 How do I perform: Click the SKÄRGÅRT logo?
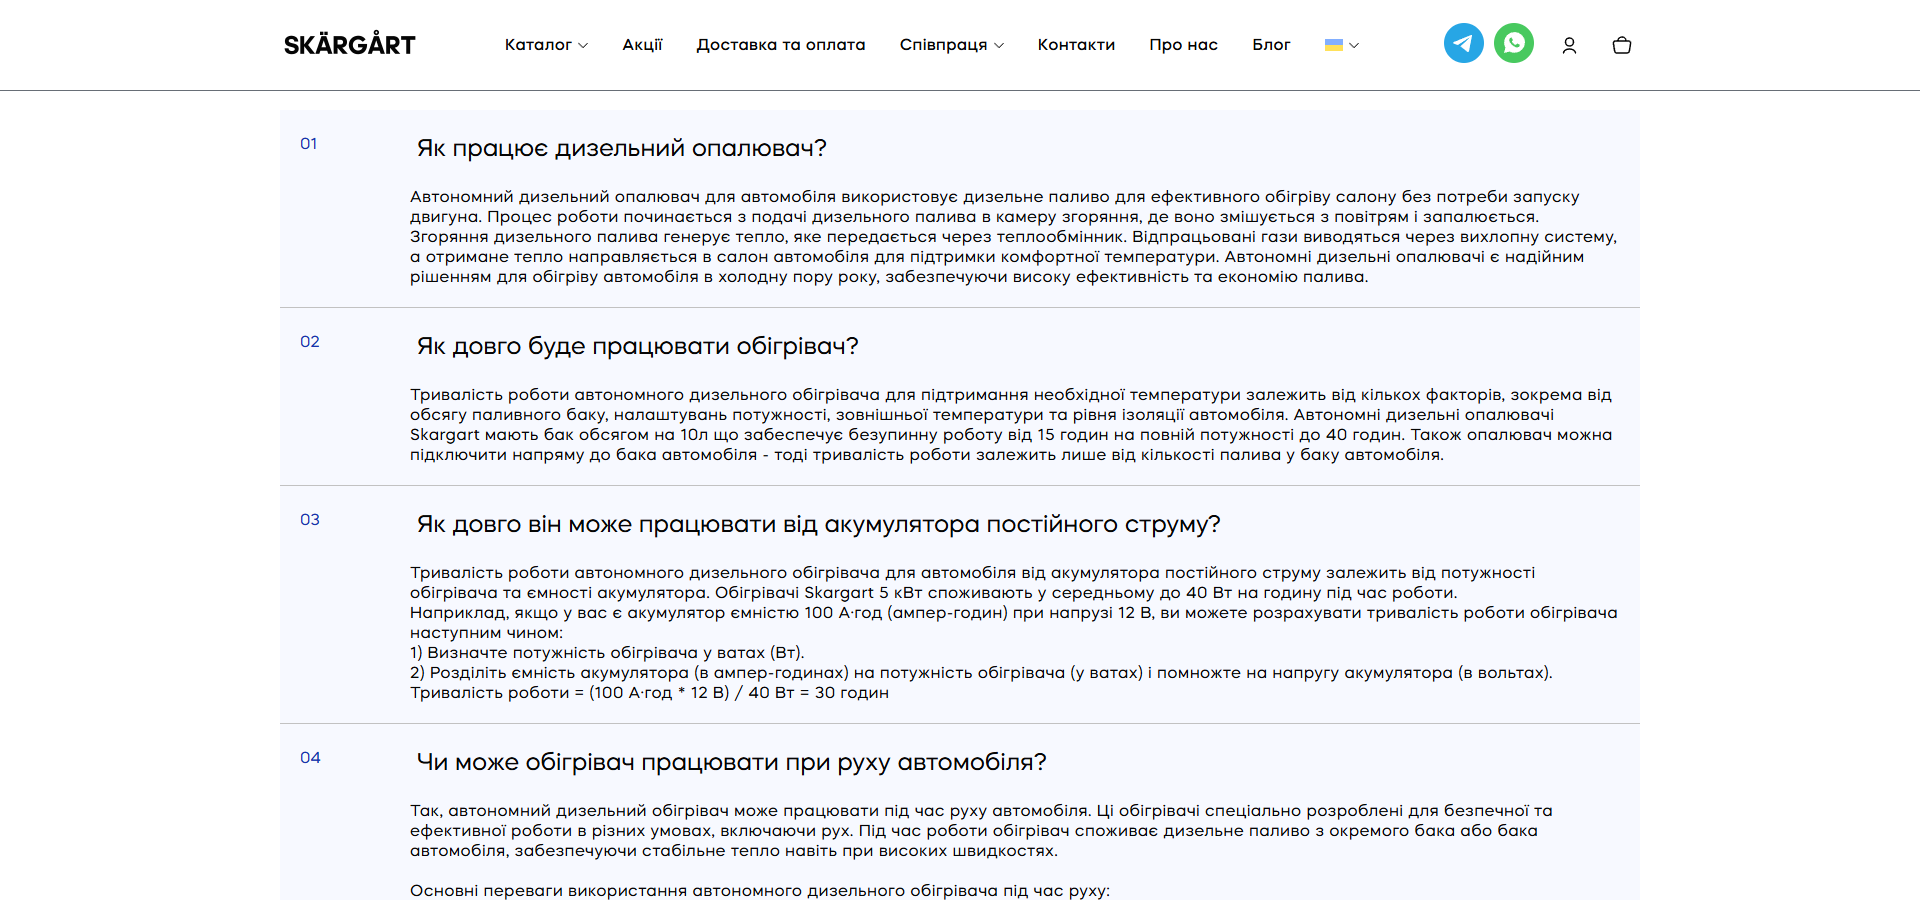pyautogui.click(x=349, y=44)
